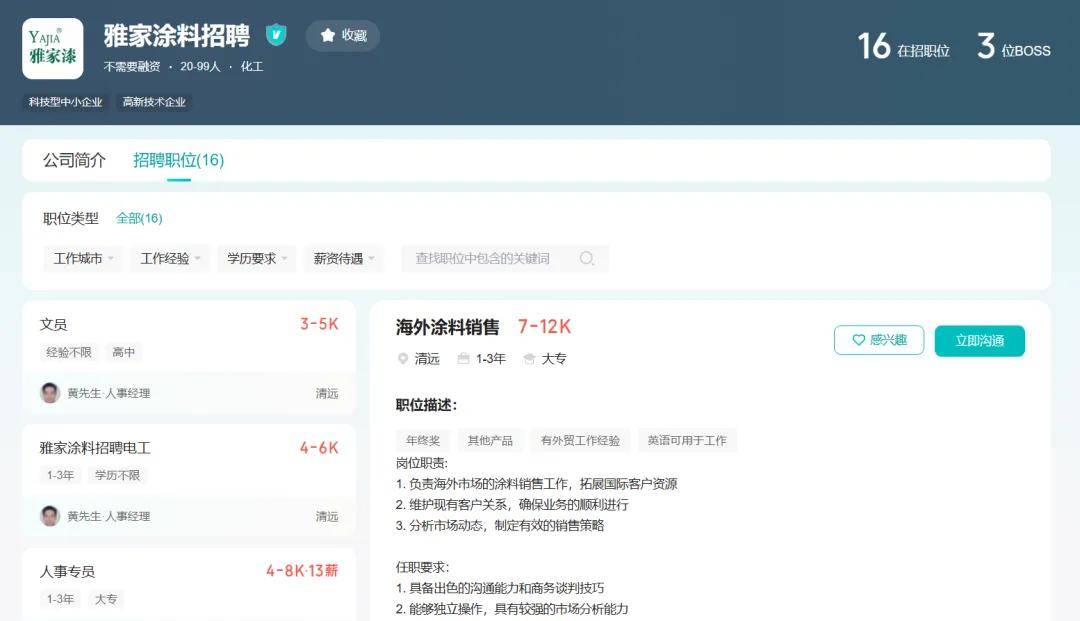This screenshot has width=1080, height=621.
Task: Select the 全部(16) job type filter
Action: pyautogui.click(x=139, y=218)
